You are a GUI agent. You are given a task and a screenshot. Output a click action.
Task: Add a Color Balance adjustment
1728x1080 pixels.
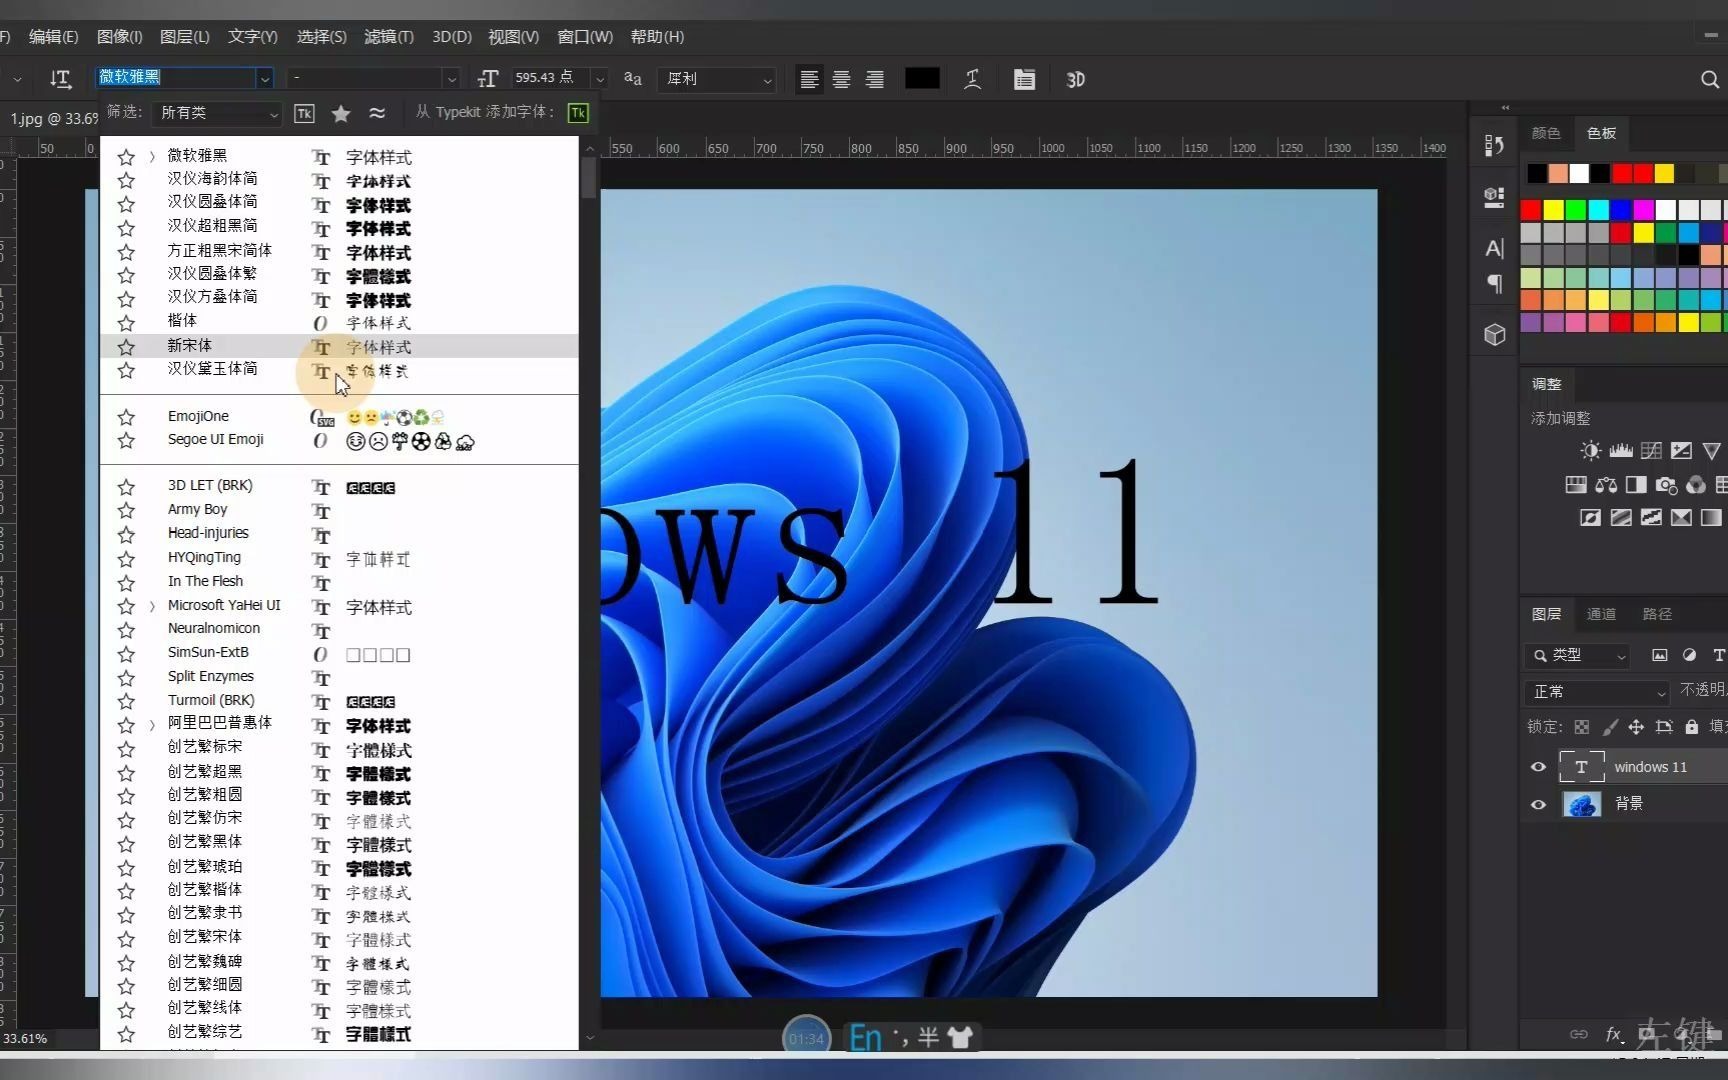click(x=1606, y=485)
